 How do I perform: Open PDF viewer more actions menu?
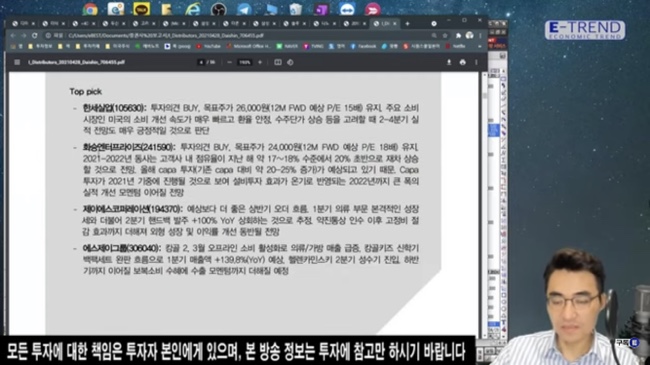tap(476, 62)
